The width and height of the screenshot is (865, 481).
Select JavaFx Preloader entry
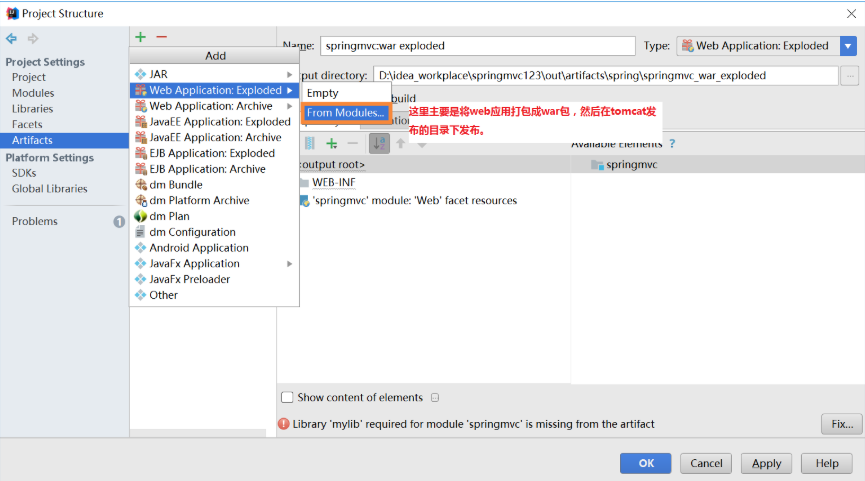click(x=215, y=279)
